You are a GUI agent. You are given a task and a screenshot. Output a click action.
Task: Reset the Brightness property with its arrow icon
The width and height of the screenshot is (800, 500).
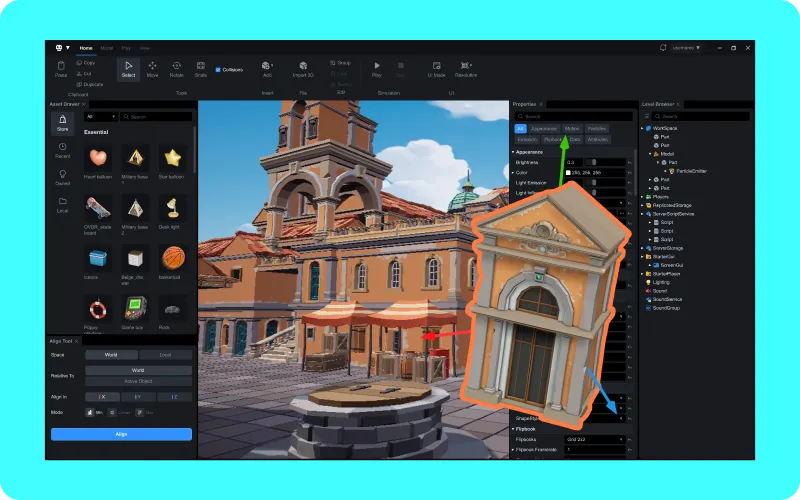630,162
